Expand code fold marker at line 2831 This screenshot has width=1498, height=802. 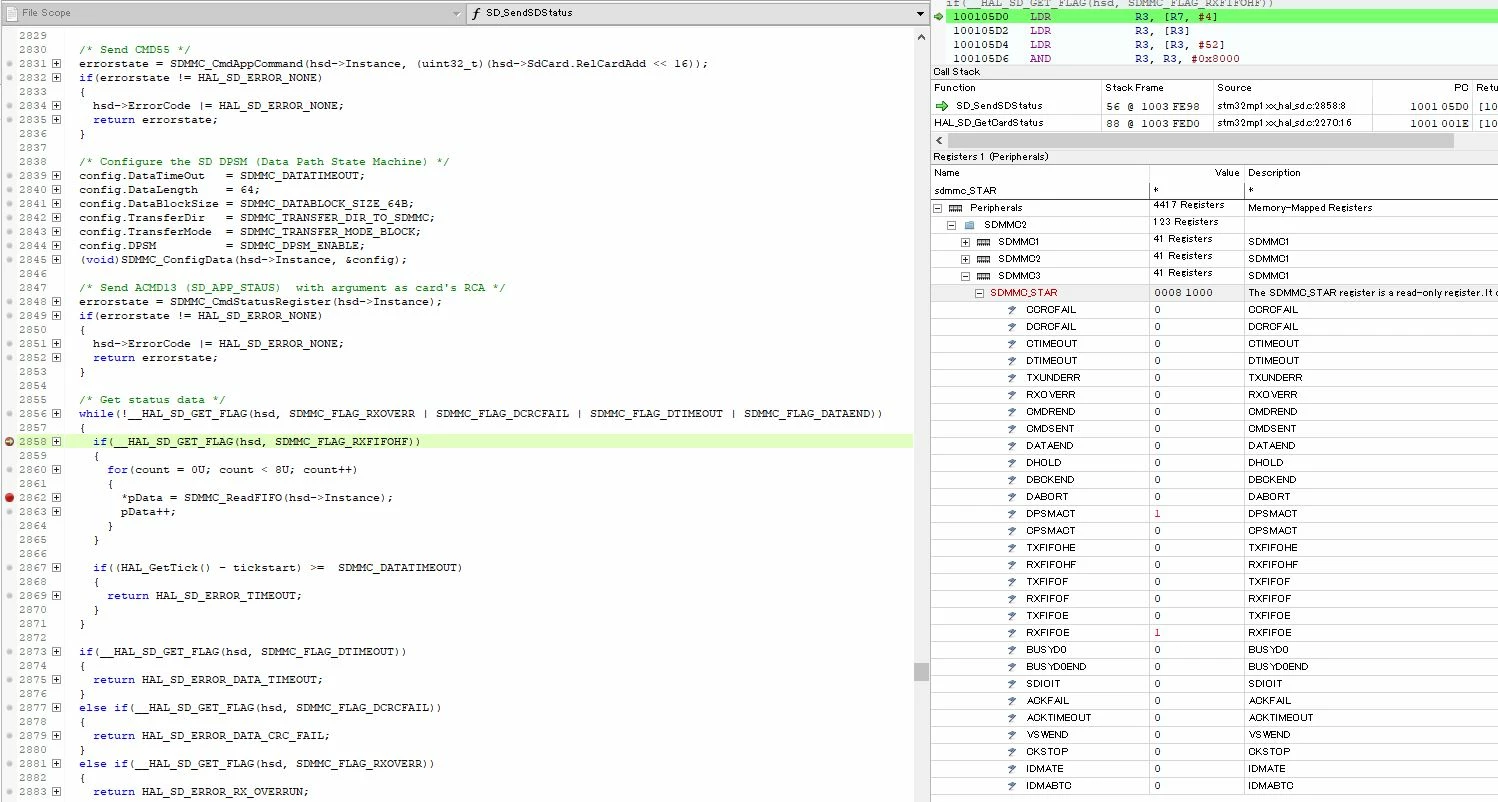(x=56, y=63)
